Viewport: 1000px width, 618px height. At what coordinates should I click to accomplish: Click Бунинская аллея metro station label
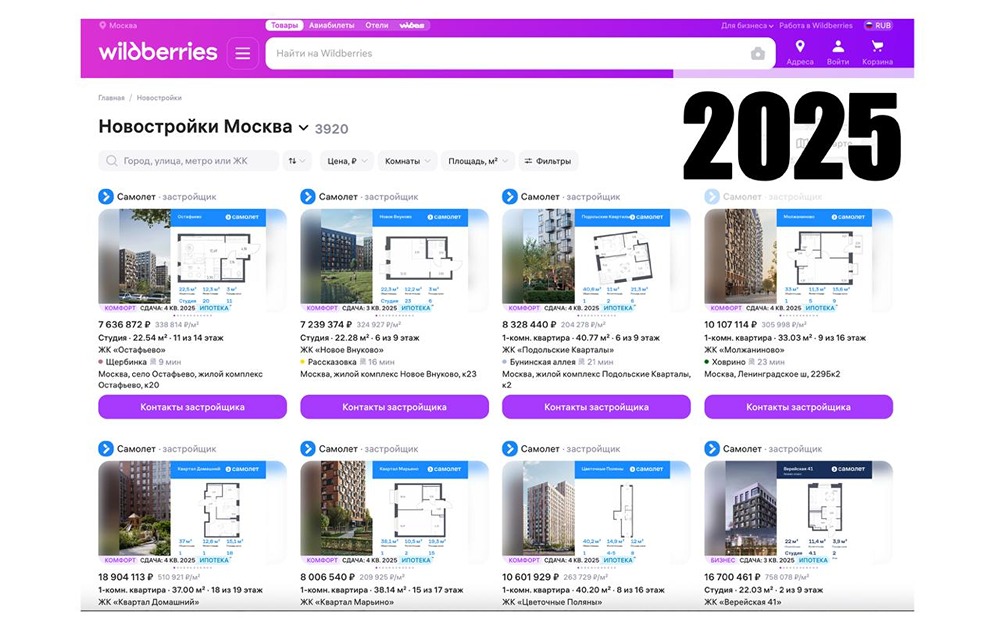click(x=543, y=362)
